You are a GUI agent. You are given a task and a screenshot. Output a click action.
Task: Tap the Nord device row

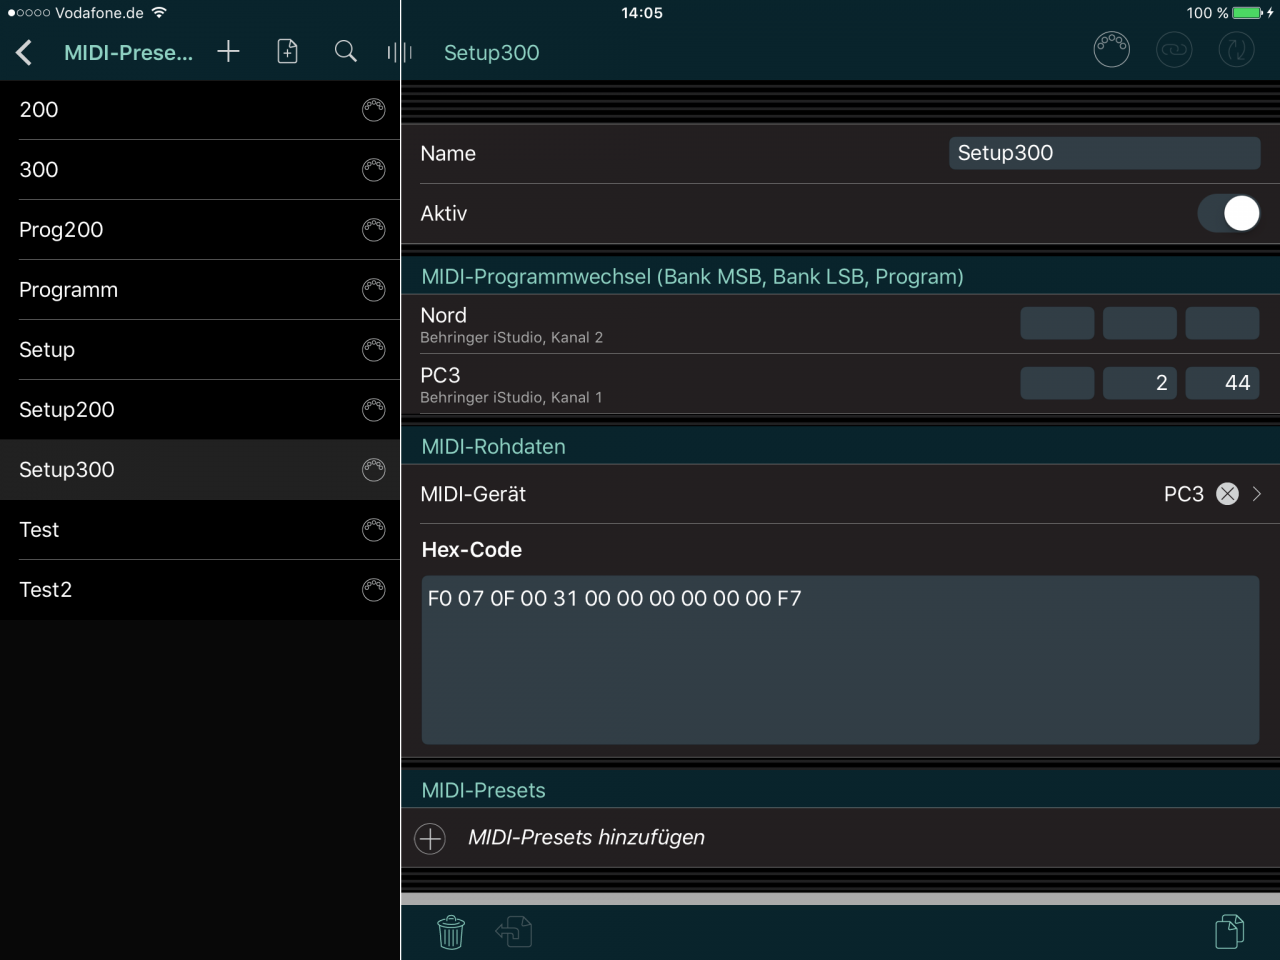click(840, 324)
